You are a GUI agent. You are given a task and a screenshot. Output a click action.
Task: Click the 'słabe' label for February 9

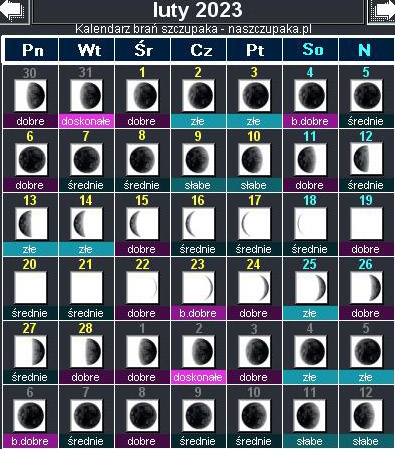coord(198,185)
